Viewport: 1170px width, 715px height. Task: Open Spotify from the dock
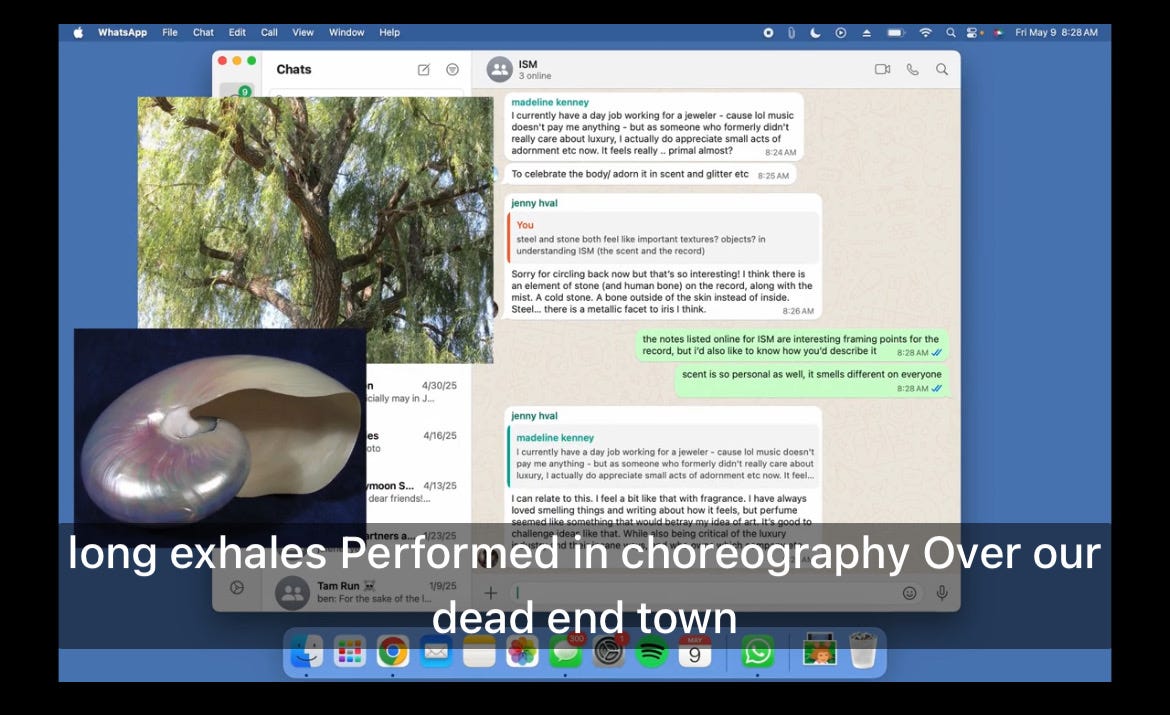[x=651, y=652]
